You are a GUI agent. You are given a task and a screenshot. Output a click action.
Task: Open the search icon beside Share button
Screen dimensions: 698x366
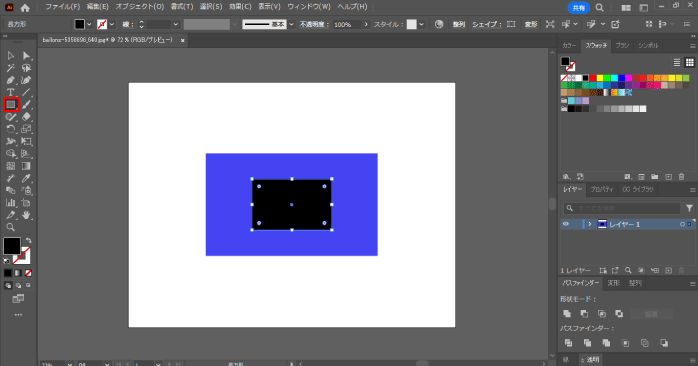(x=600, y=8)
